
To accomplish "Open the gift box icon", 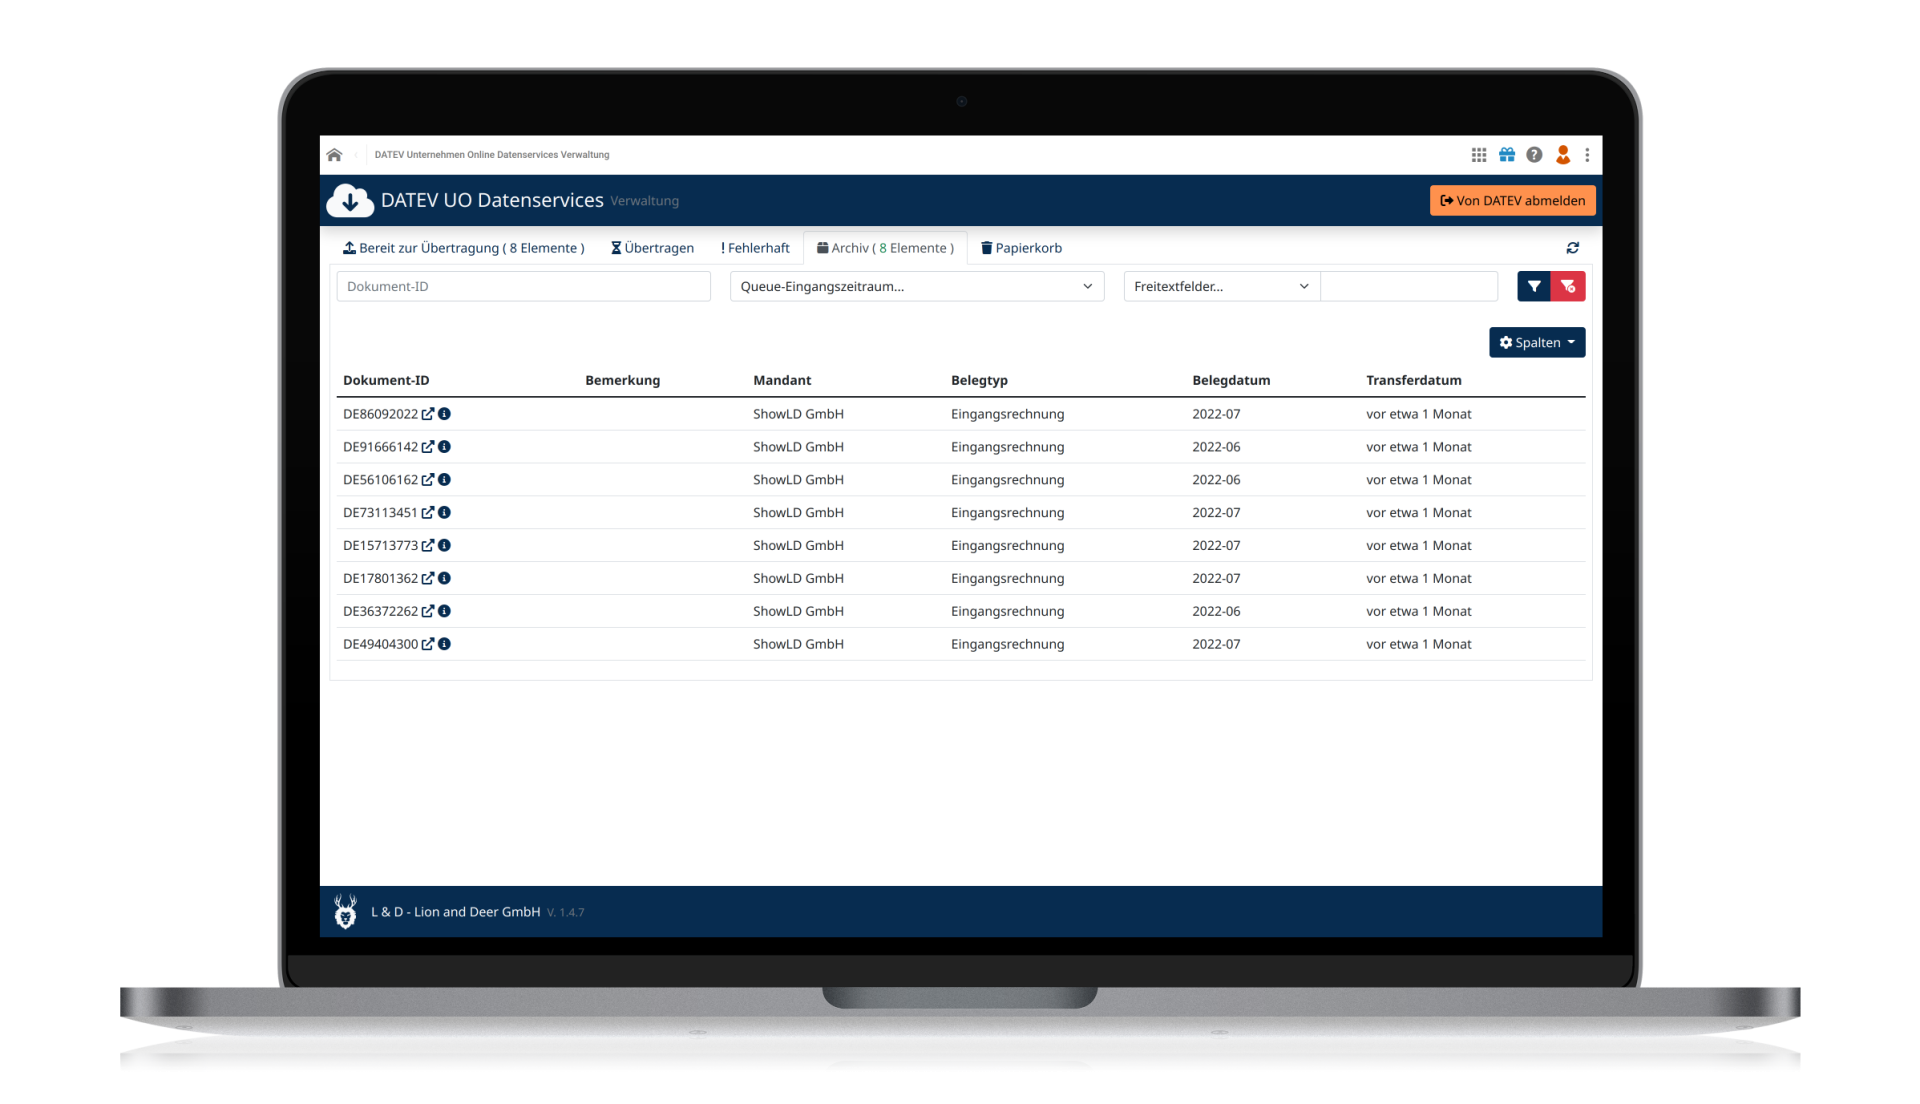I will (x=1507, y=155).
